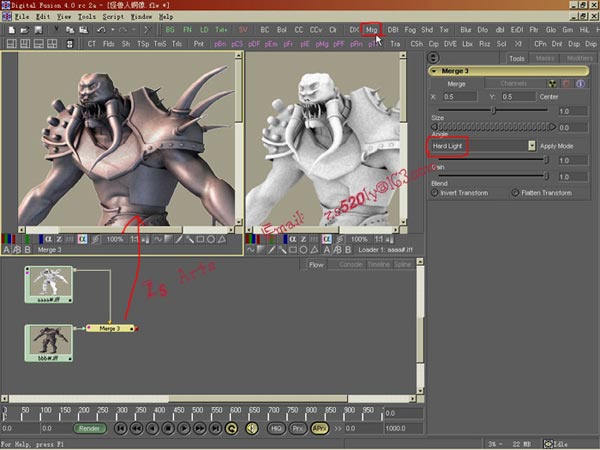Click the Undo arrow icon
This screenshot has height=450, width=600.
point(101,30)
